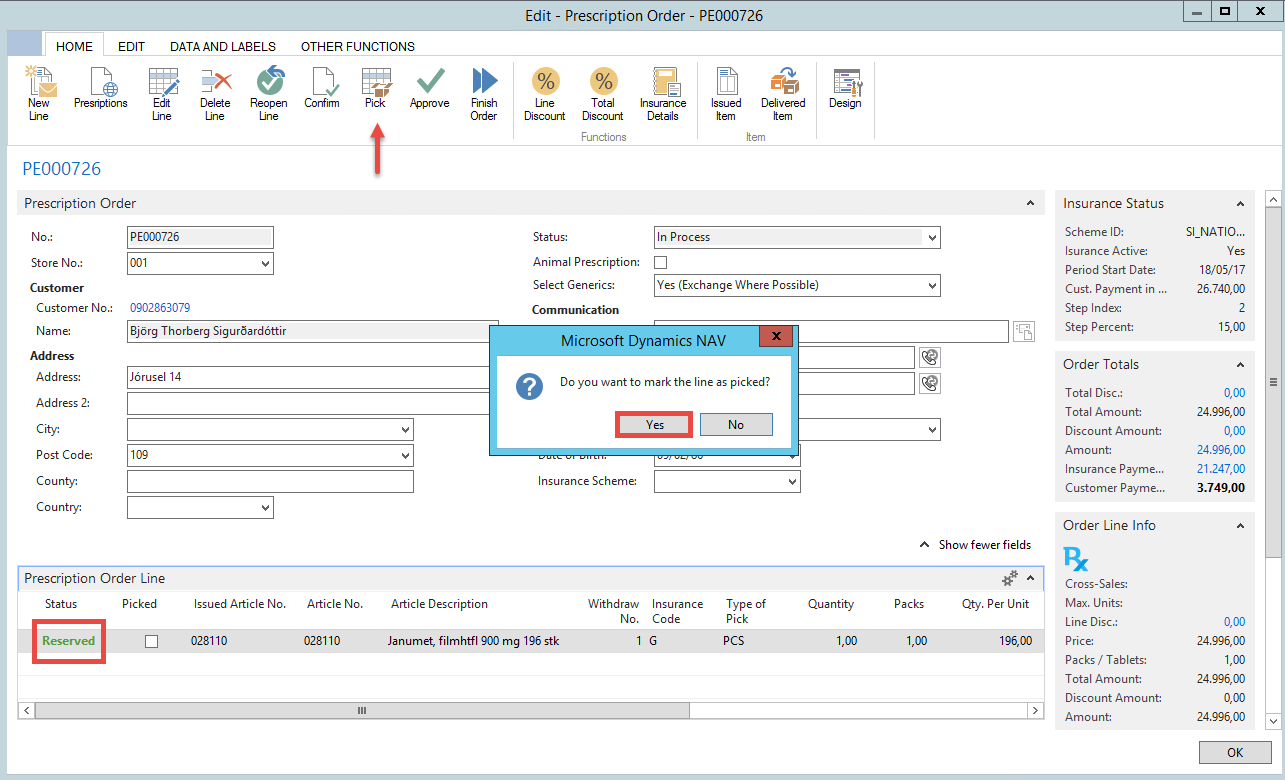This screenshot has height=780, width=1285.
Task: Click No in the confirmation dialog
Action: click(736, 425)
